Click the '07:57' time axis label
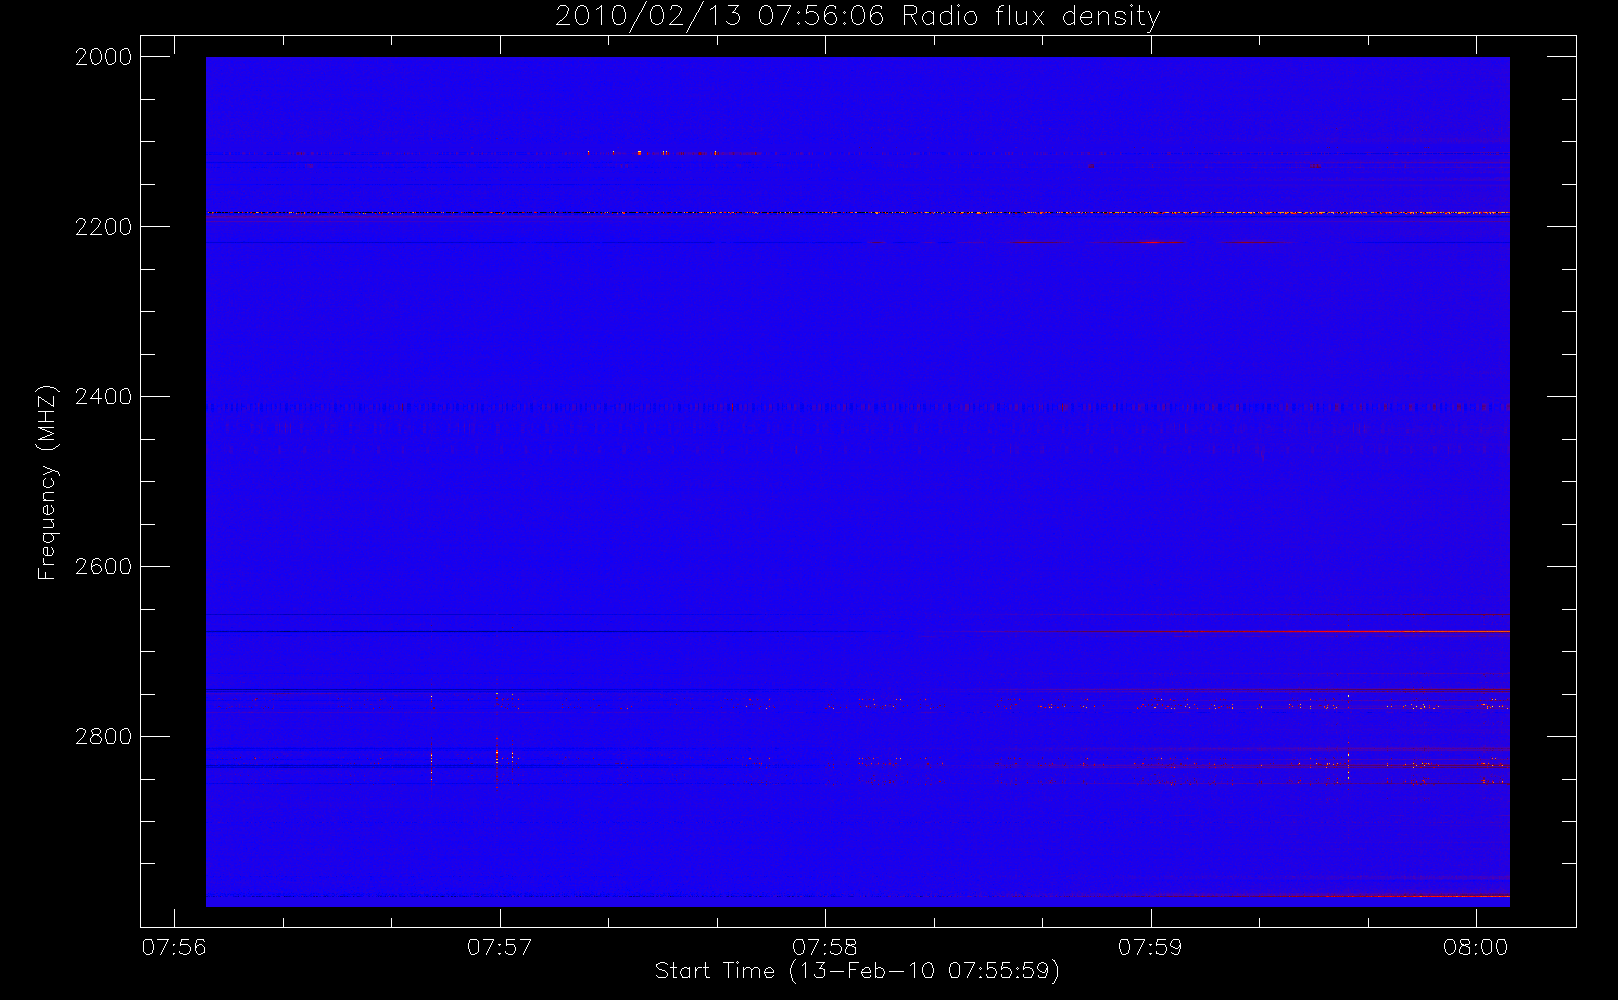1618x1000 pixels. coord(499,947)
